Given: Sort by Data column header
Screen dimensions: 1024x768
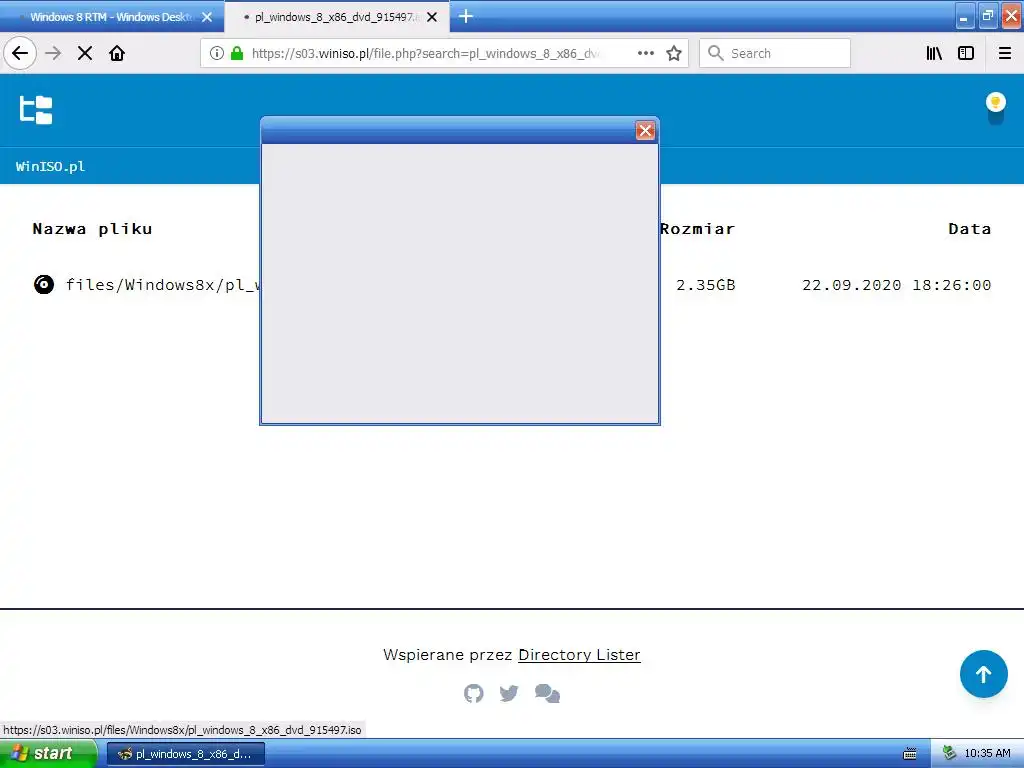Looking at the screenshot, I should click(x=970, y=229).
